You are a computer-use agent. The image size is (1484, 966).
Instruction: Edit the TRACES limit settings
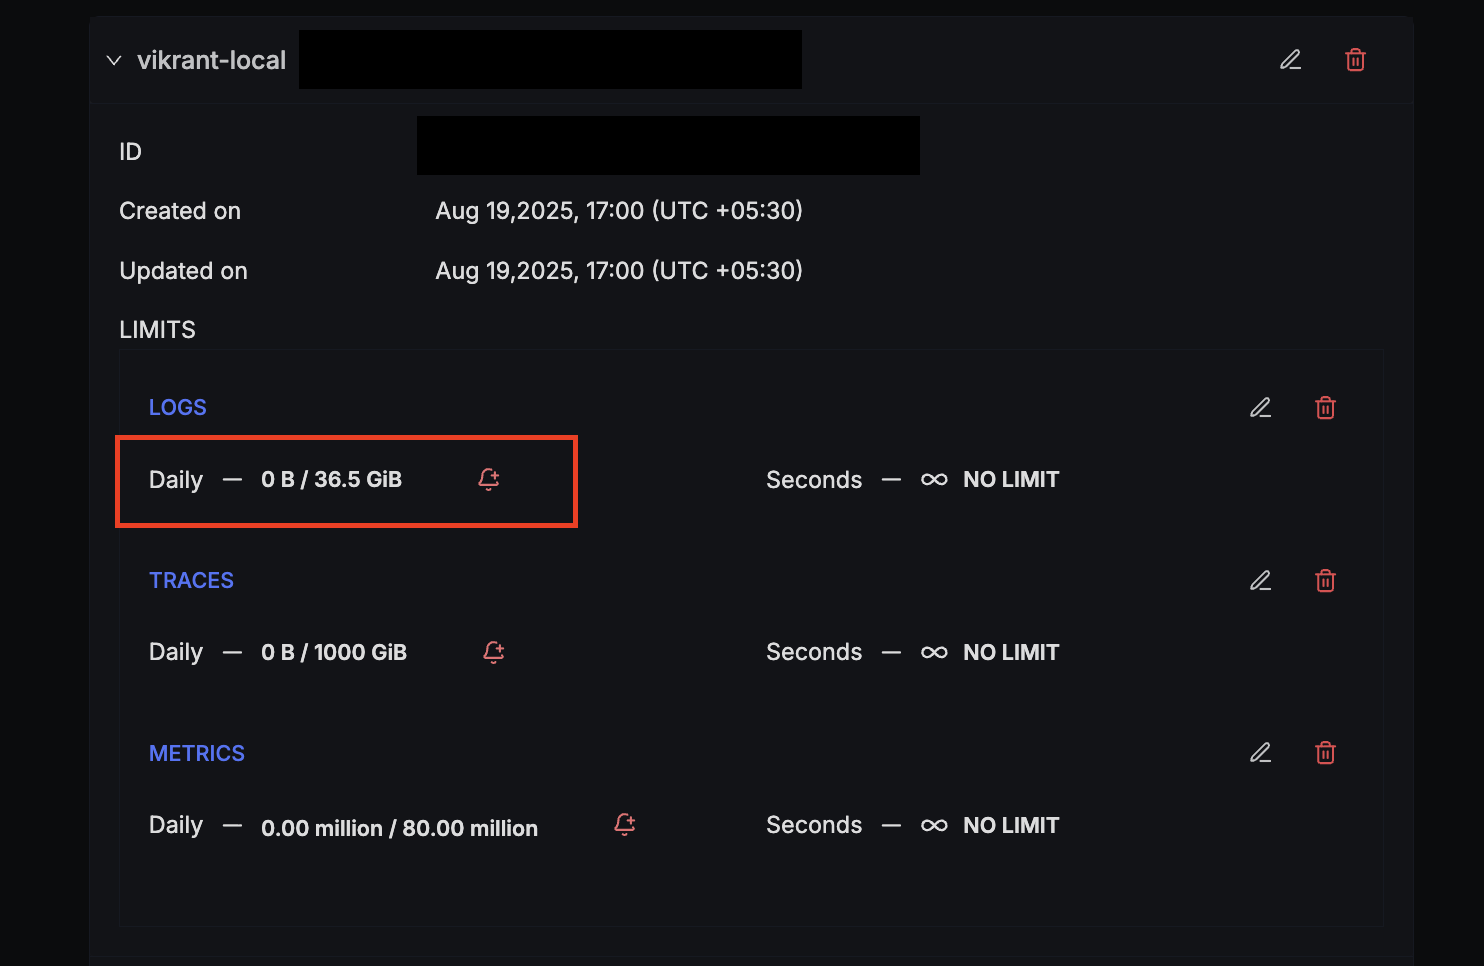[1260, 580]
